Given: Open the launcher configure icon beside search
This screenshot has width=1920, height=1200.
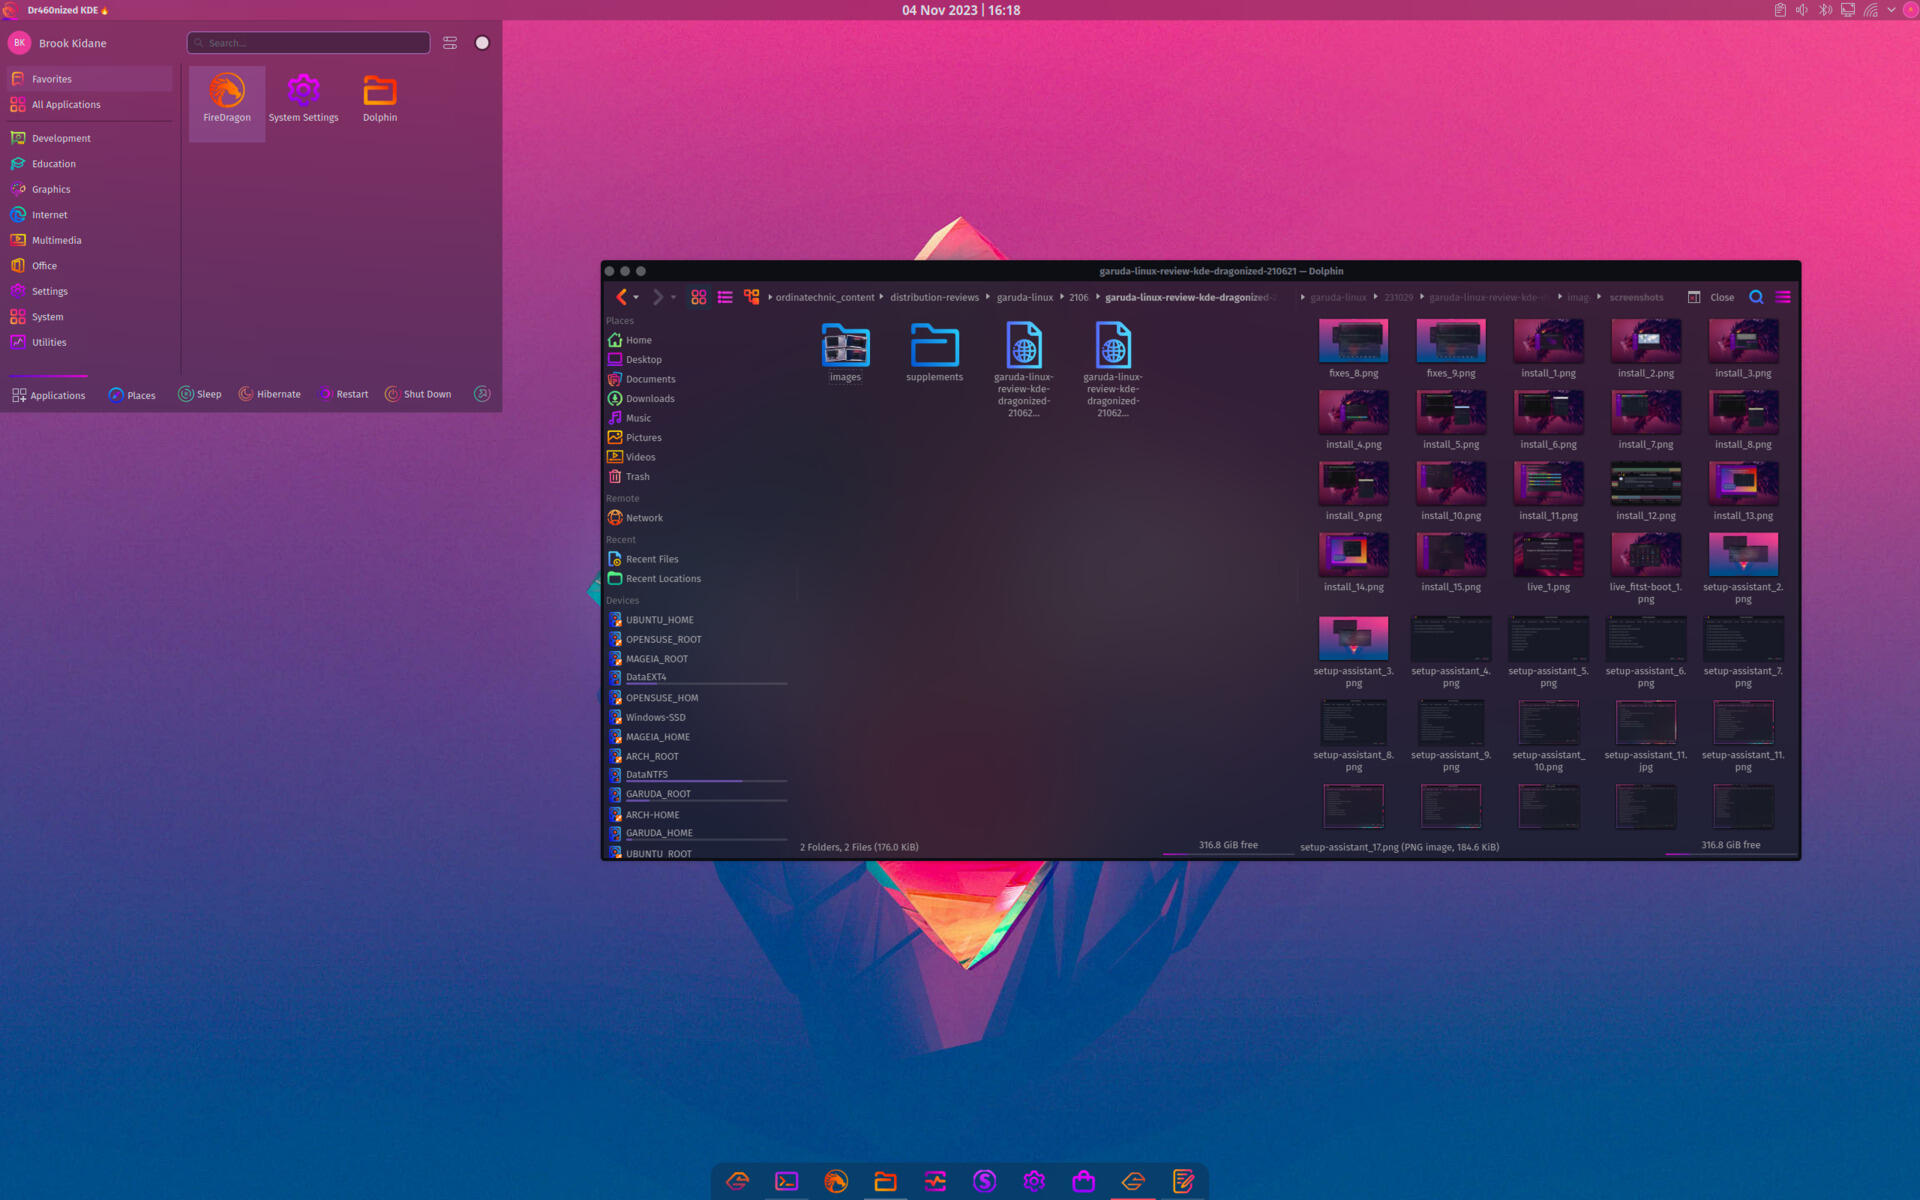Looking at the screenshot, I should tap(450, 43).
